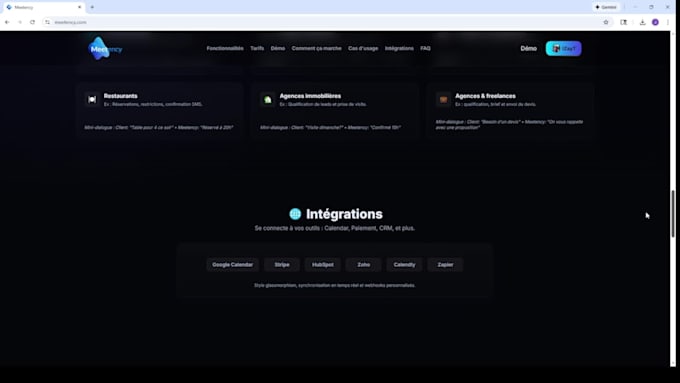The height and width of the screenshot is (383, 680).
Task: Open a new tab with plus button
Action: [92, 7]
